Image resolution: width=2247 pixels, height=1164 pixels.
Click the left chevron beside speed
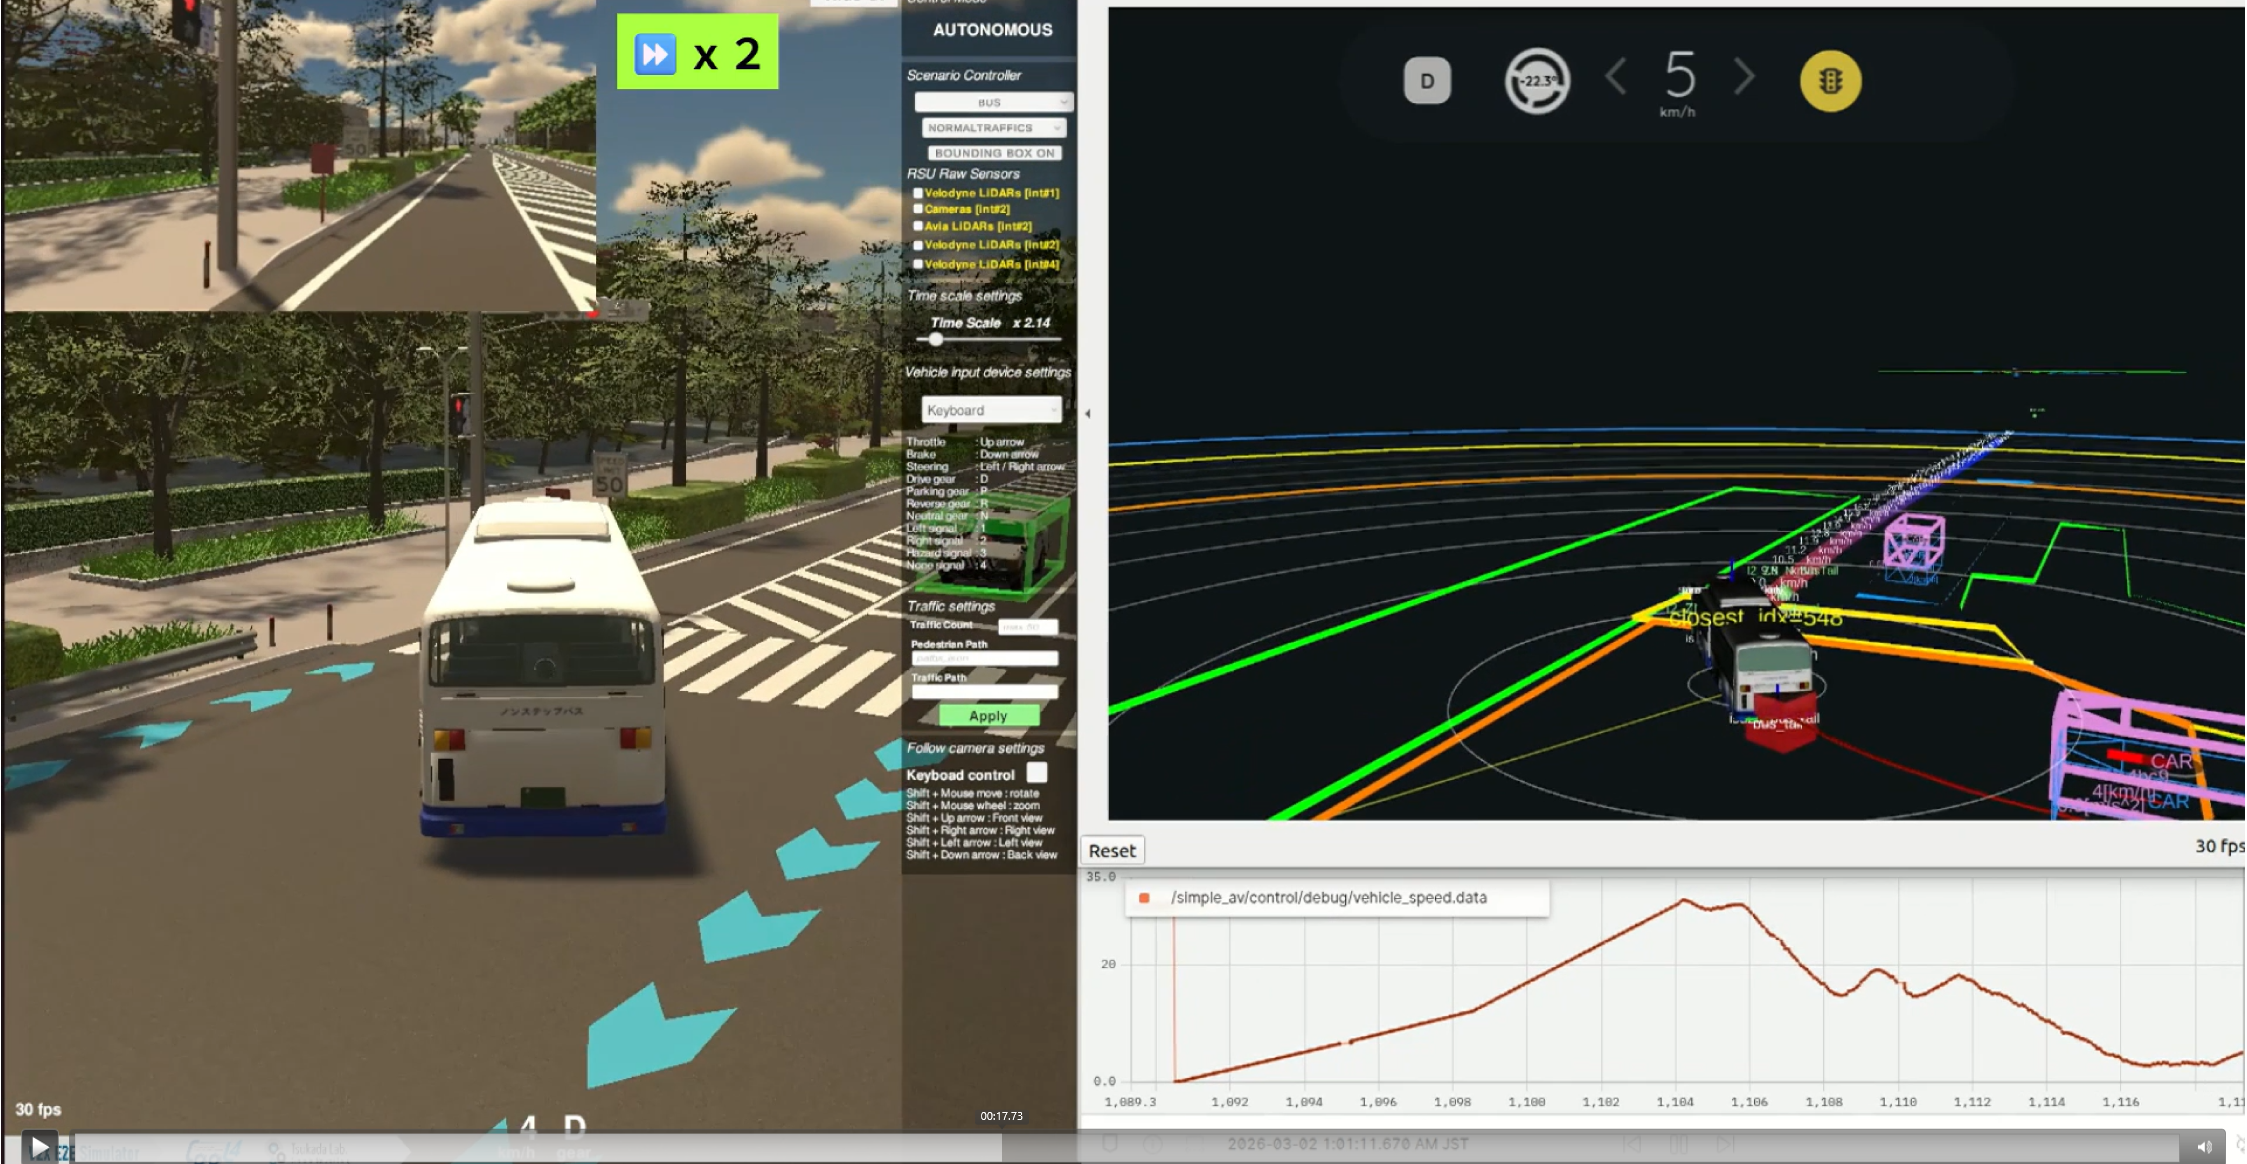[x=1616, y=77]
